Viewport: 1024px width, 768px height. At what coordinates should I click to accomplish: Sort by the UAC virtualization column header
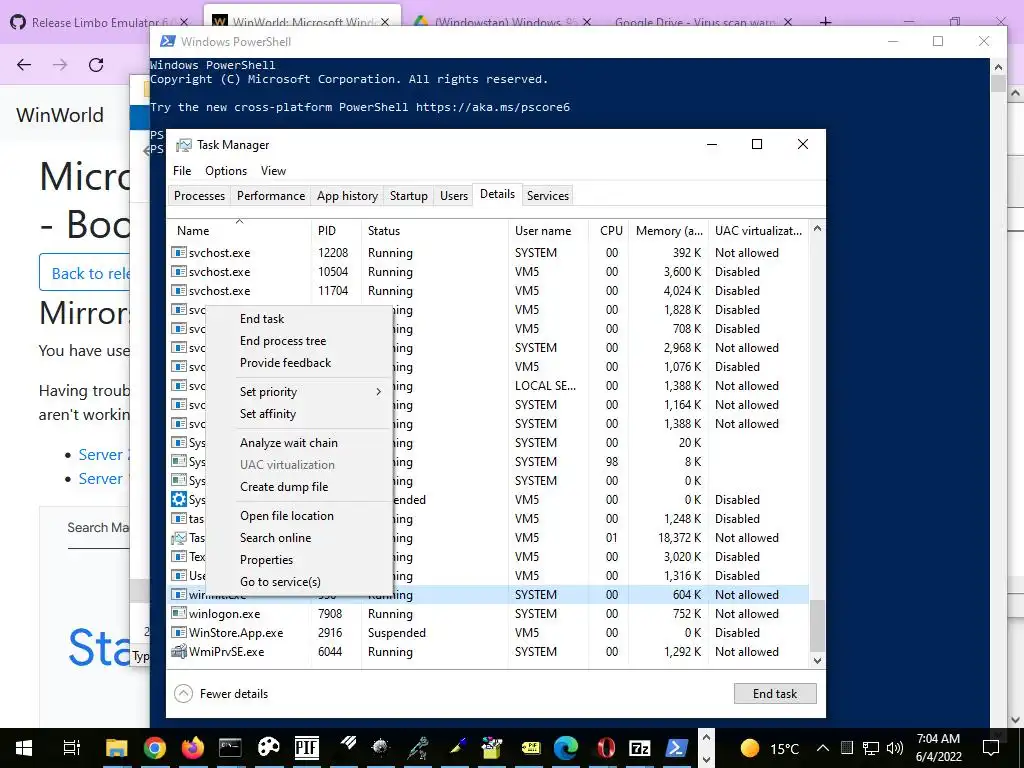pyautogui.click(x=759, y=231)
